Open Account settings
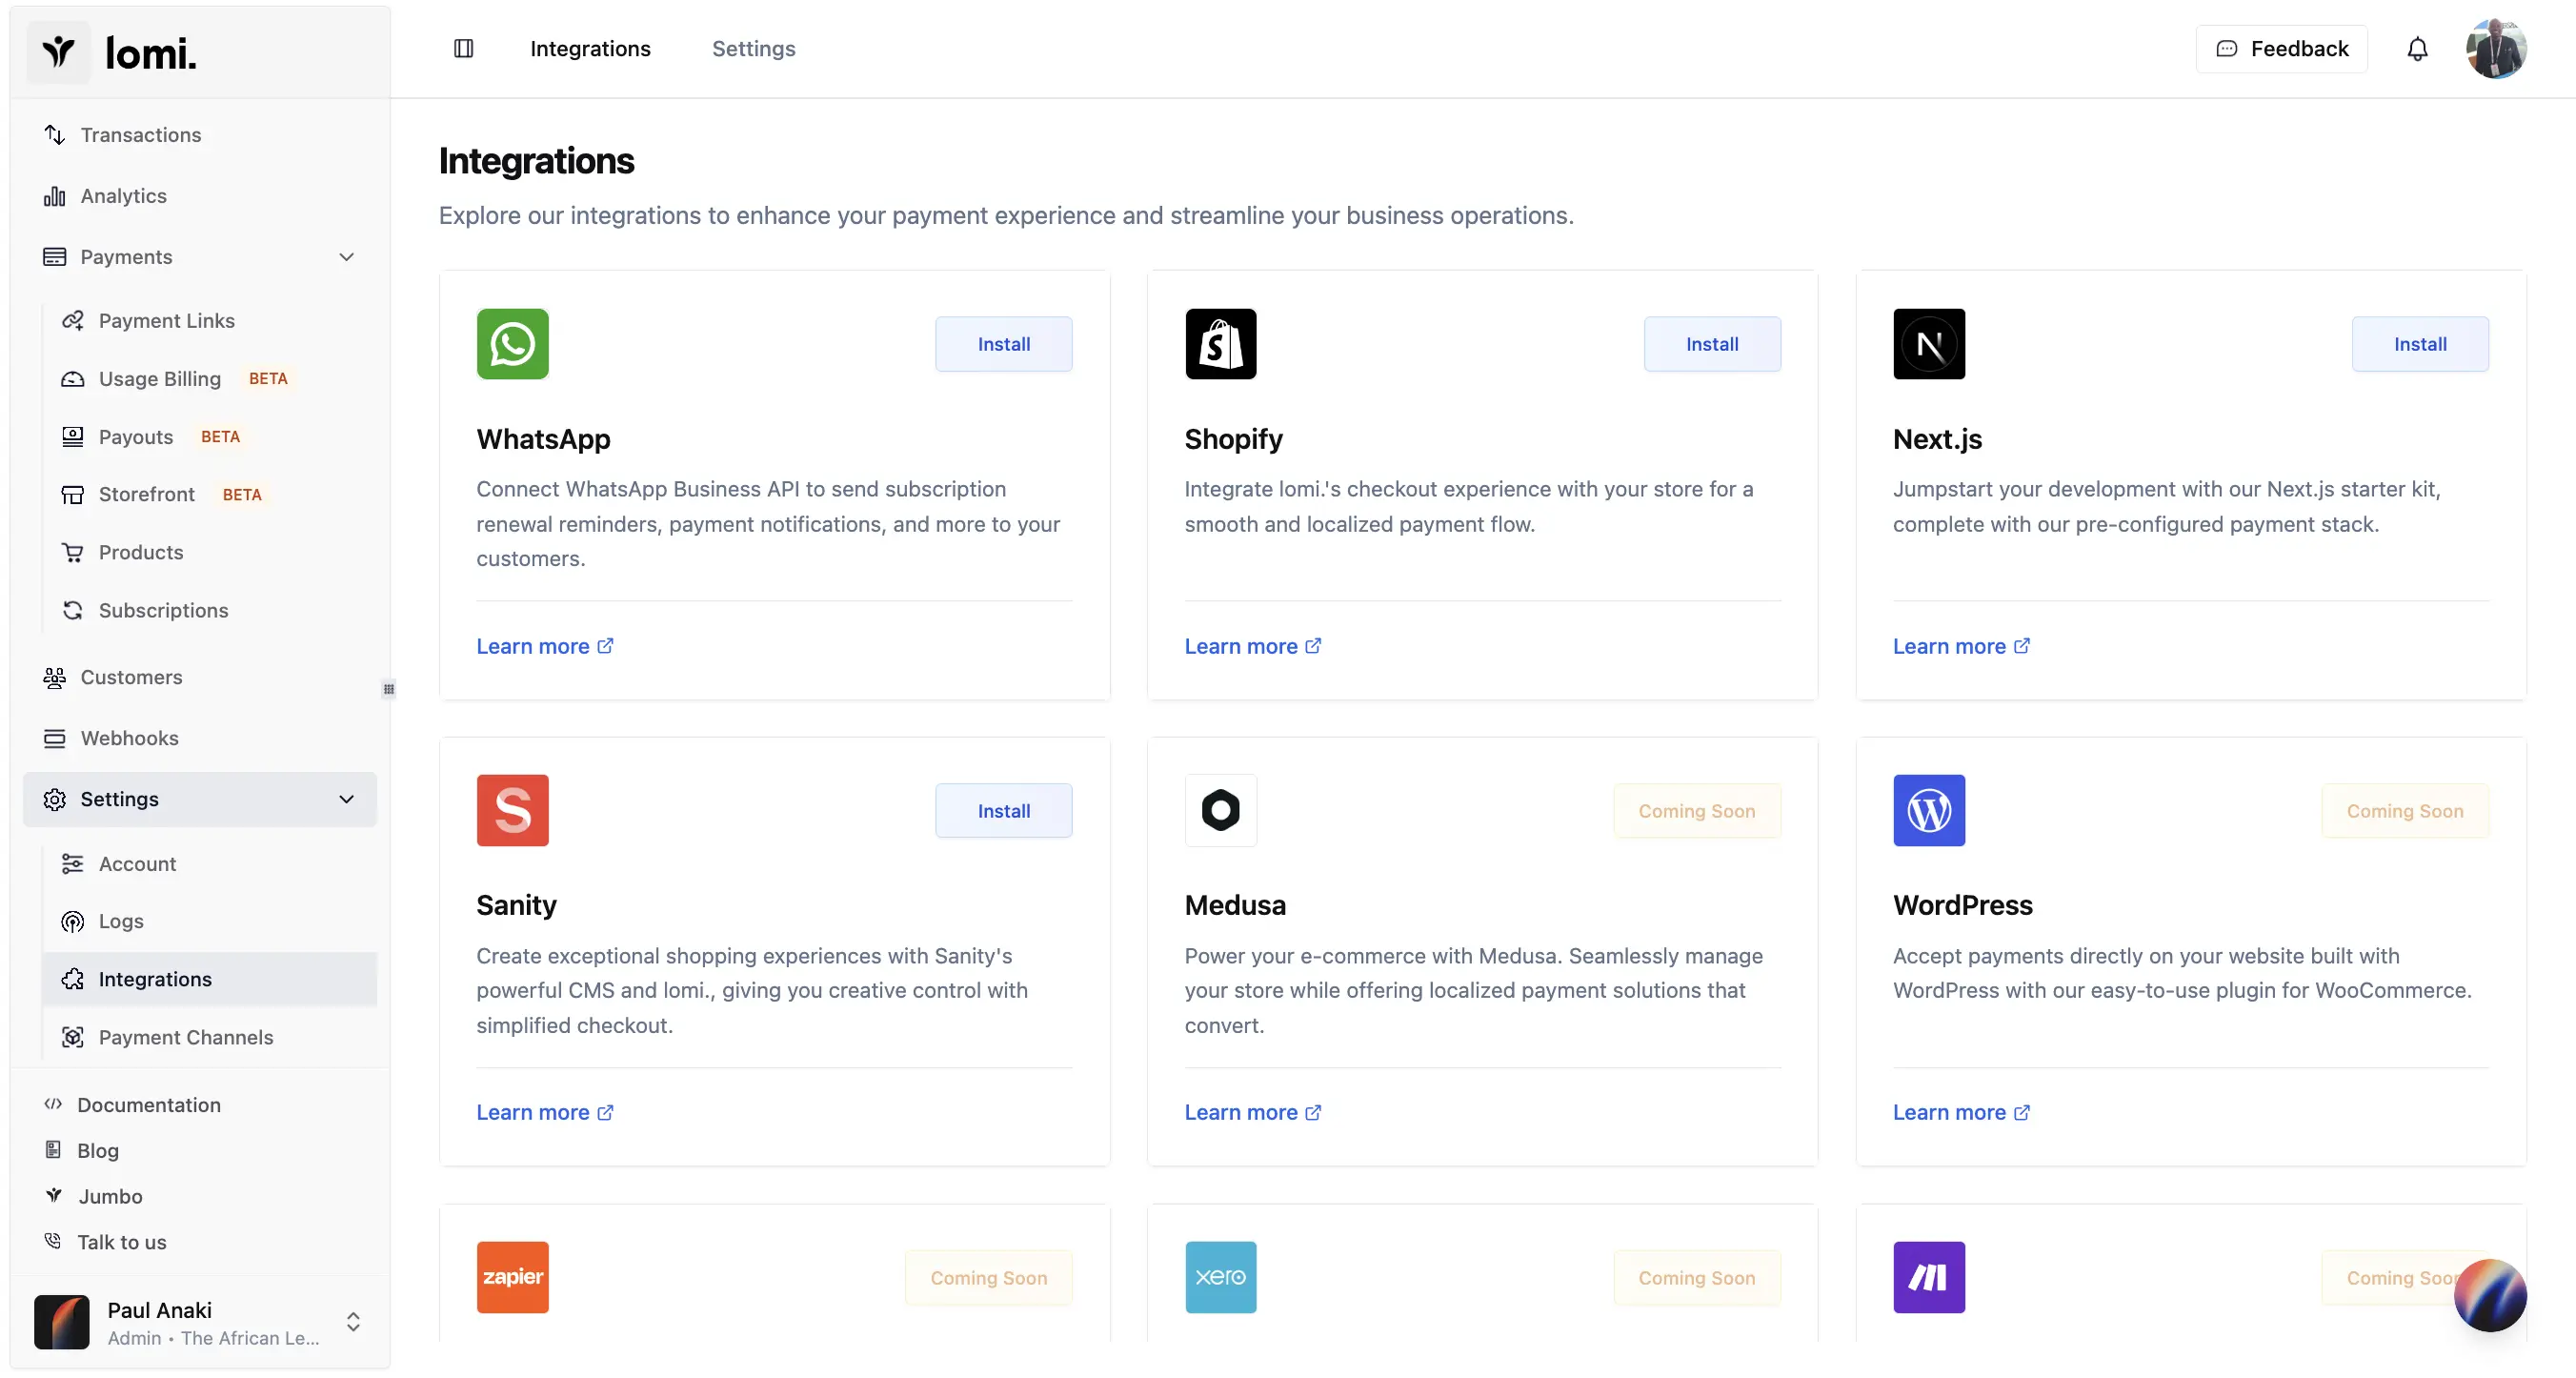The image size is (2576, 1378). pyautogui.click(x=210, y=864)
